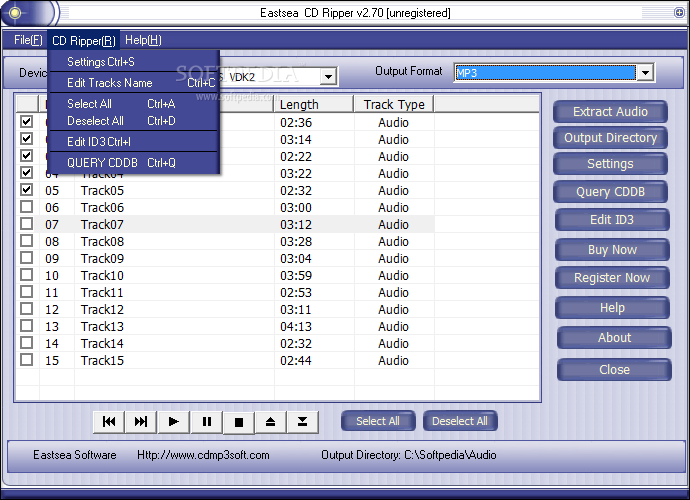The width and height of the screenshot is (690, 500).
Task: Choose Deselect All in the dropdown menu
Action: click(134, 121)
